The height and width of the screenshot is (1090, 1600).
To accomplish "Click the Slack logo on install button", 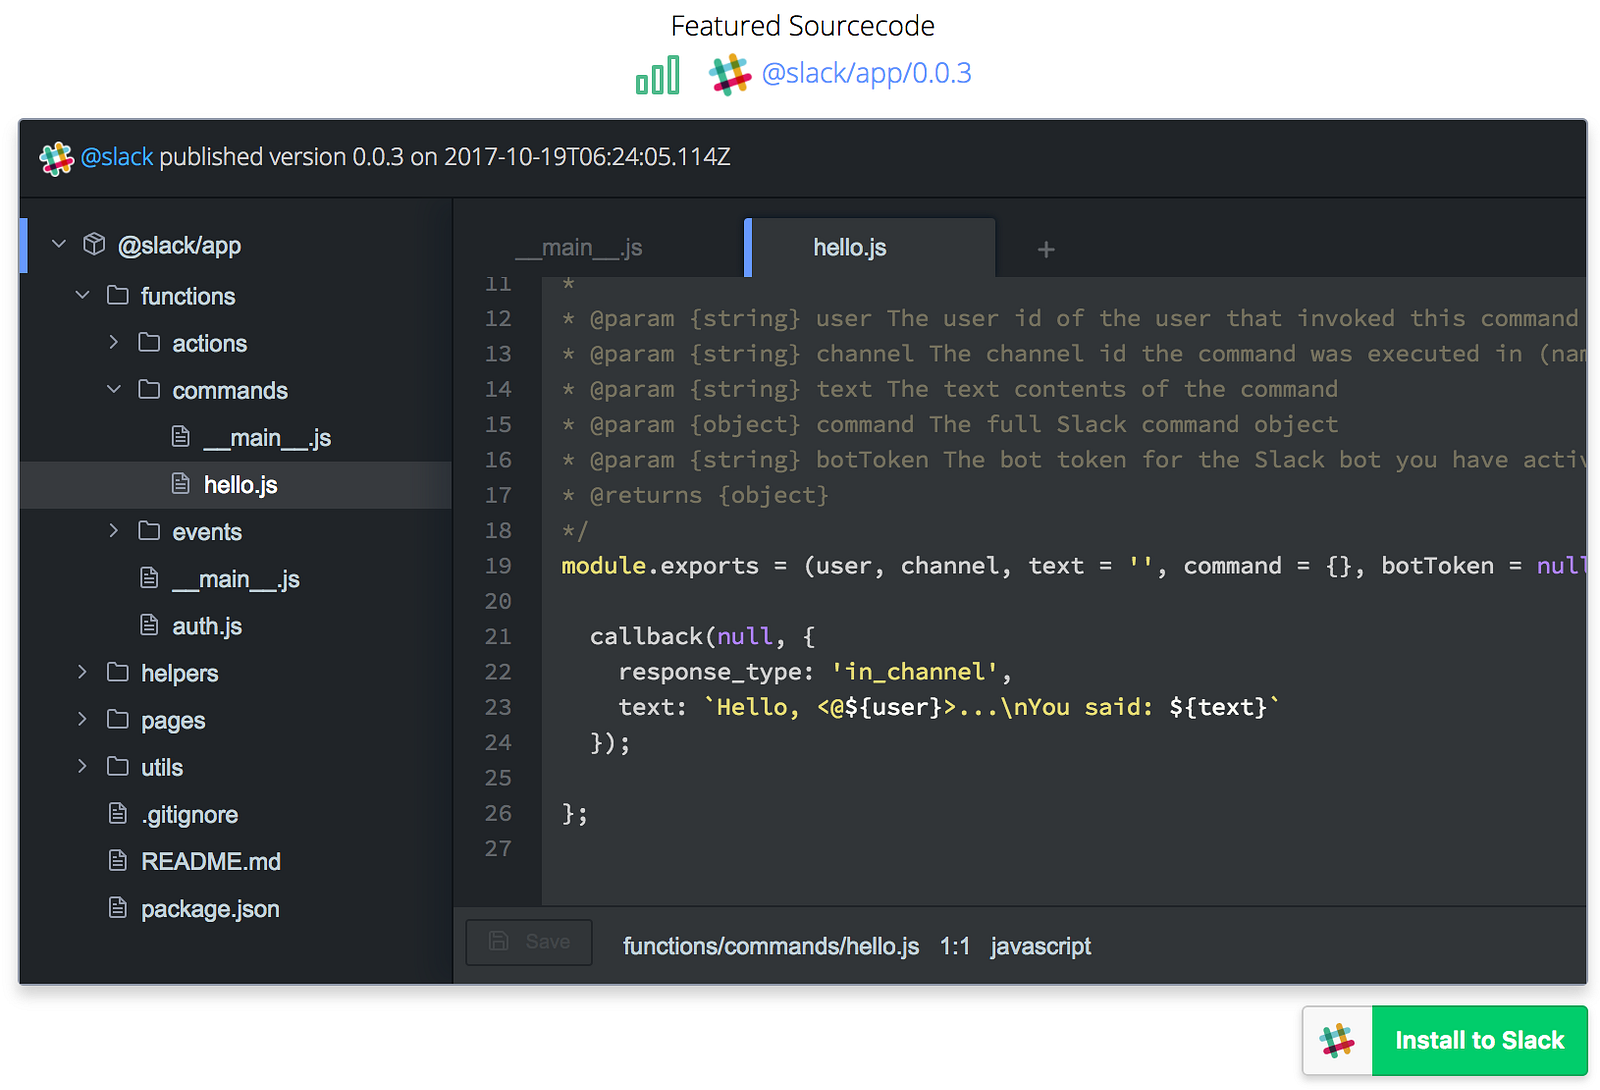I will click(x=1337, y=1040).
